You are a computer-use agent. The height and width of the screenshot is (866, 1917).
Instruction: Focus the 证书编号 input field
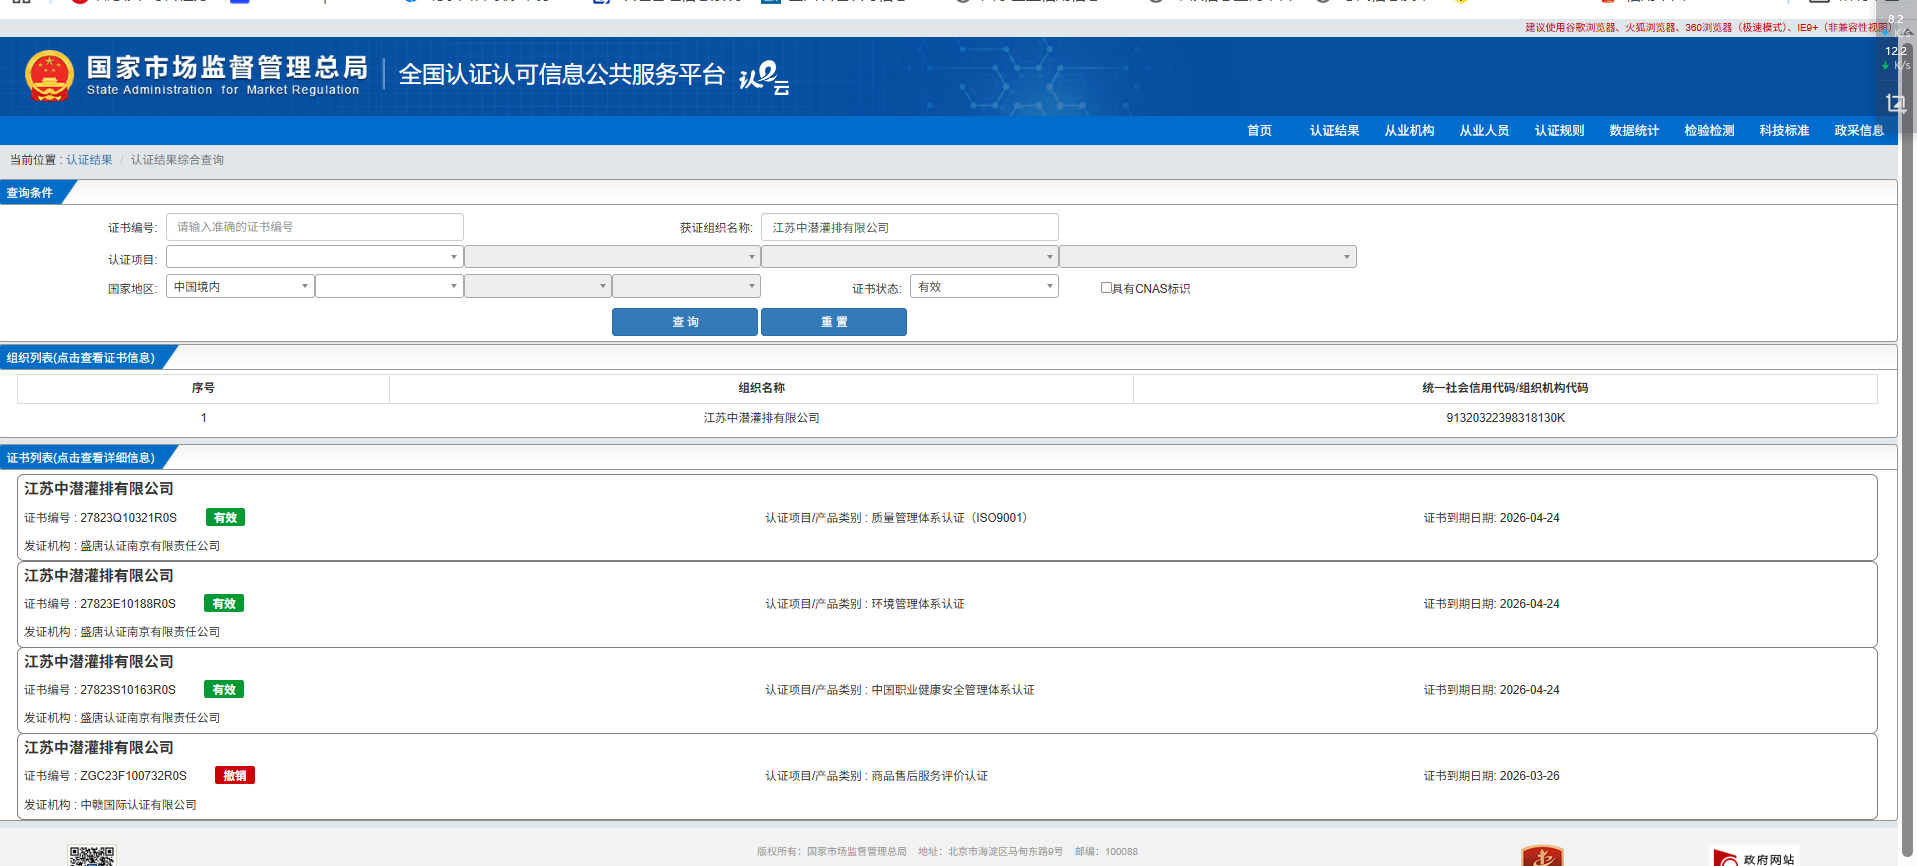click(314, 227)
